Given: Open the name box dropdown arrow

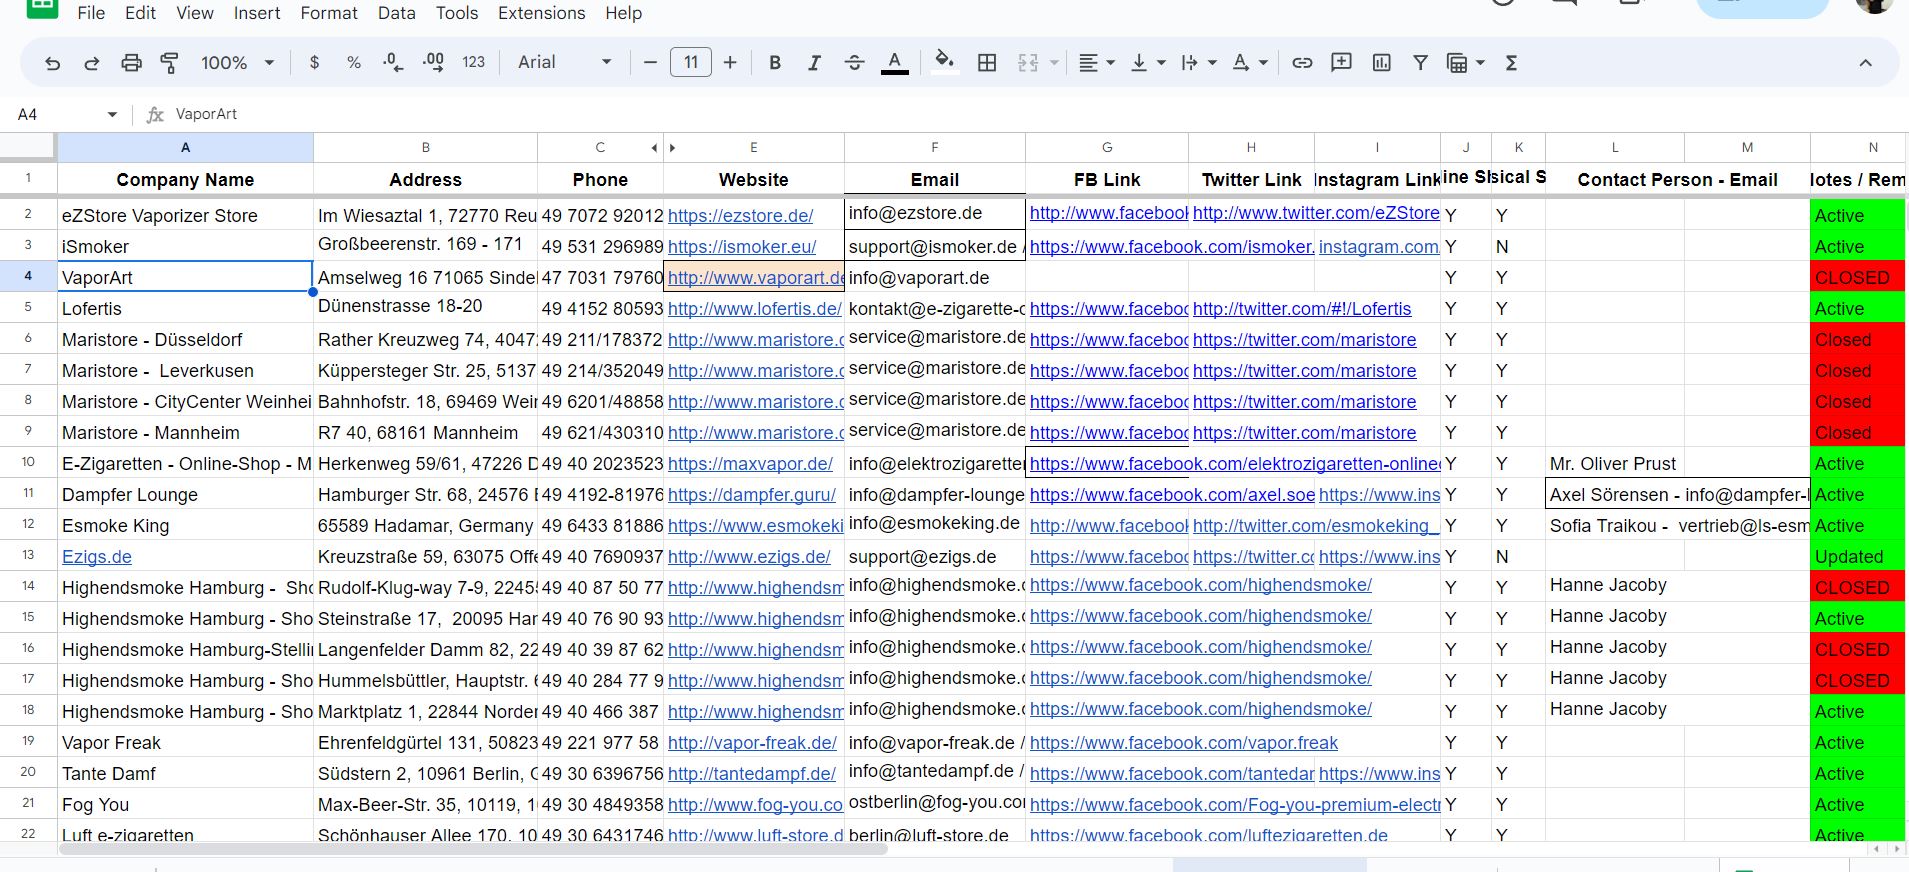Looking at the screenshot, I should click(x=112, y=115).
